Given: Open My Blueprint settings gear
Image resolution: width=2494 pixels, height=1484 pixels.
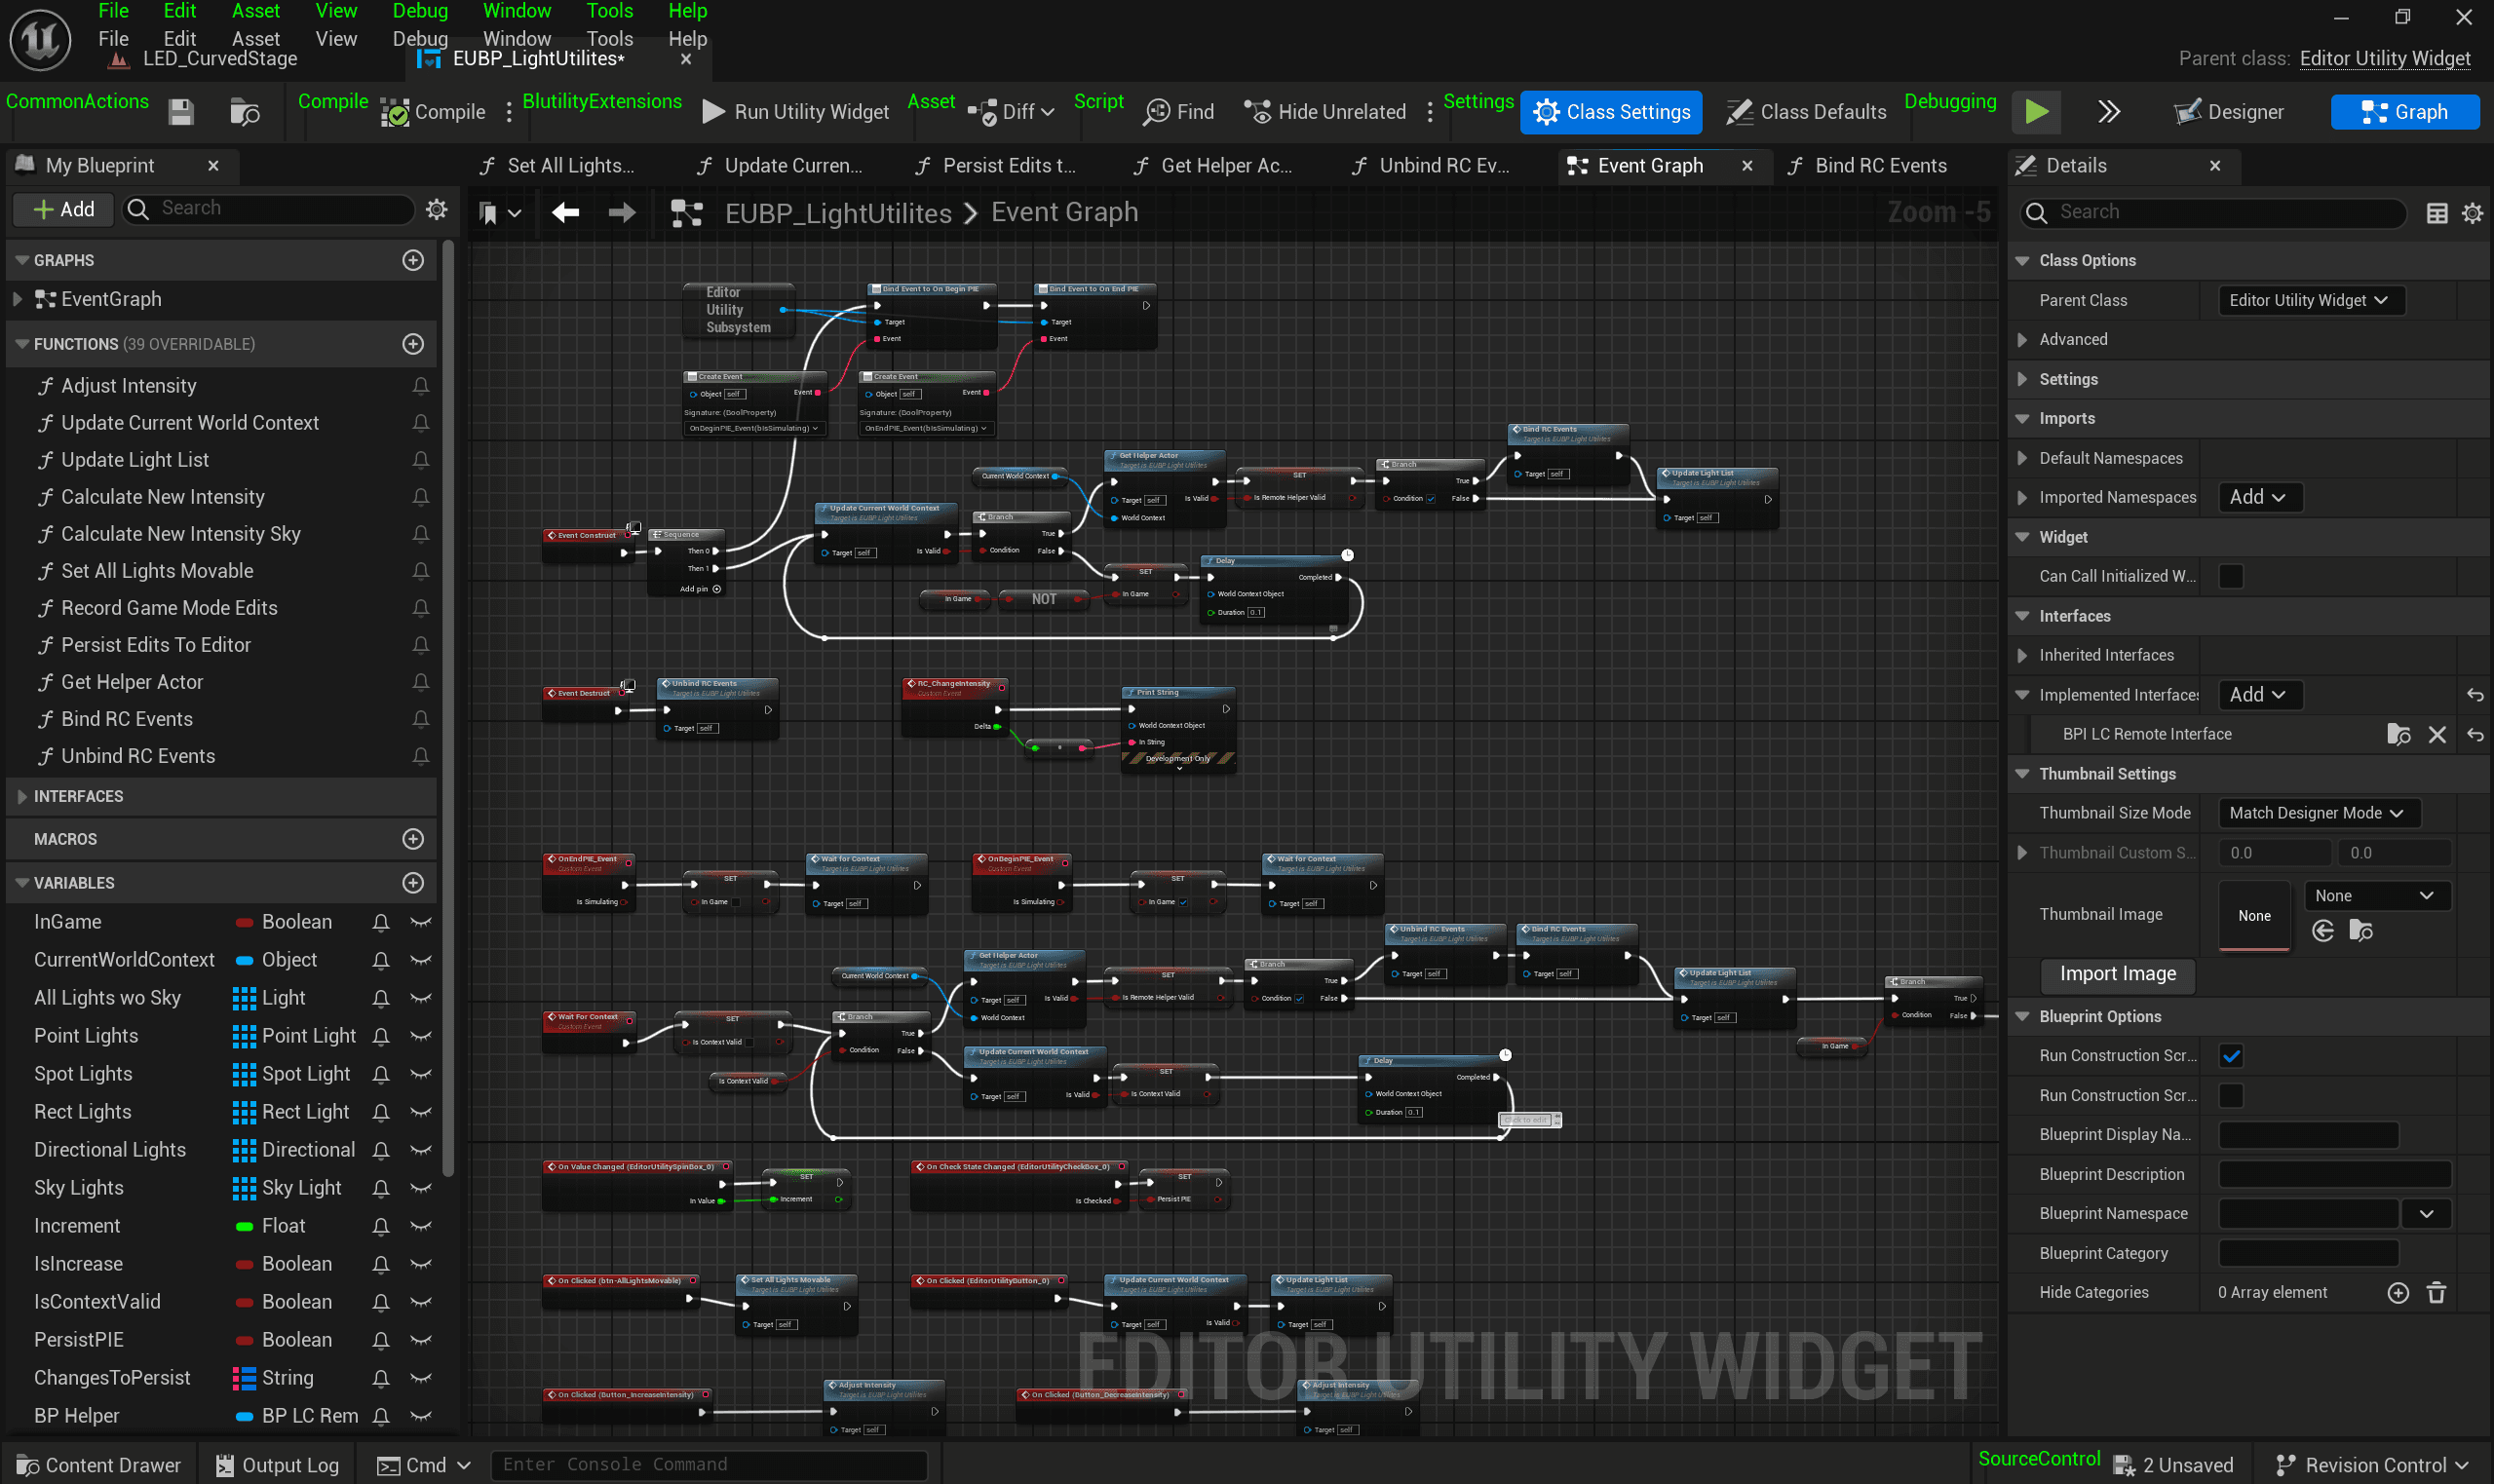Looking at the screenshot, I should (x=437, y=209).
